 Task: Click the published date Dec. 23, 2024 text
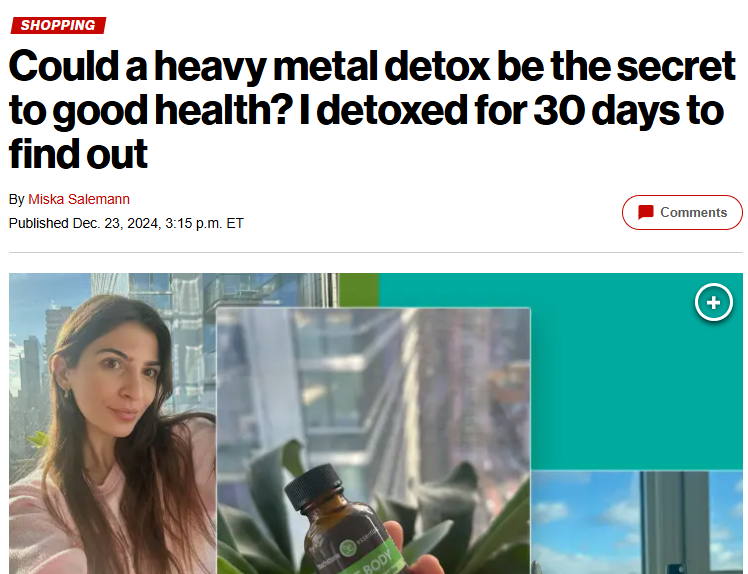115,223
